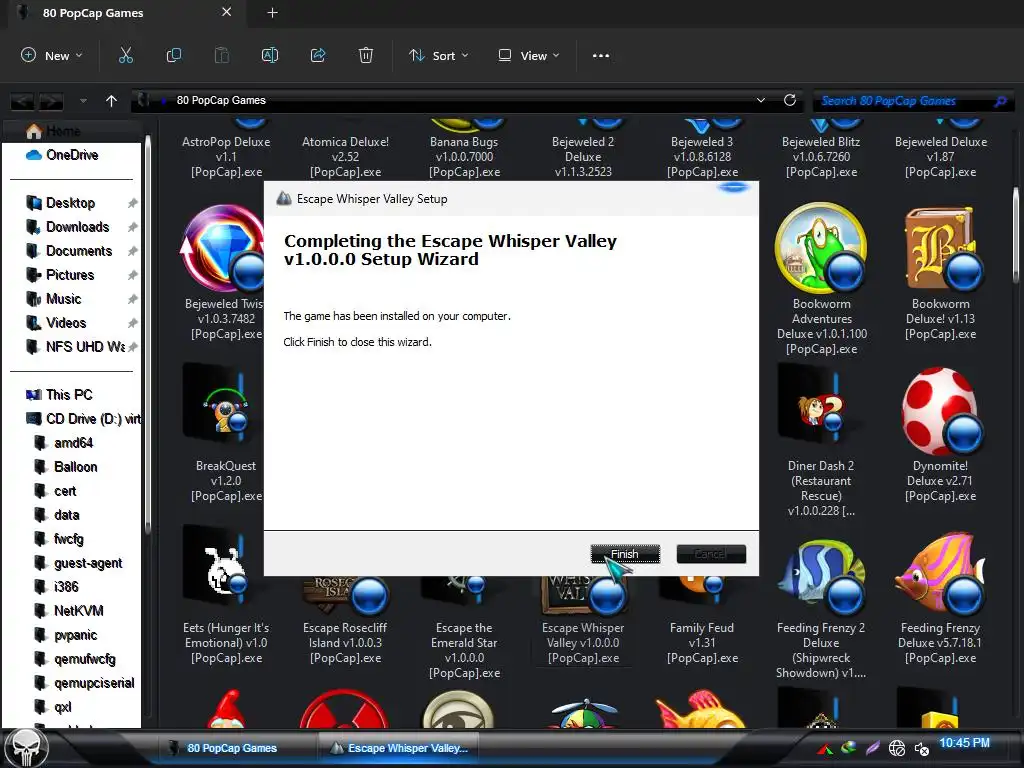Click the Finish button in setup wizard
The image size is (1024, 768).
point(625,554)
